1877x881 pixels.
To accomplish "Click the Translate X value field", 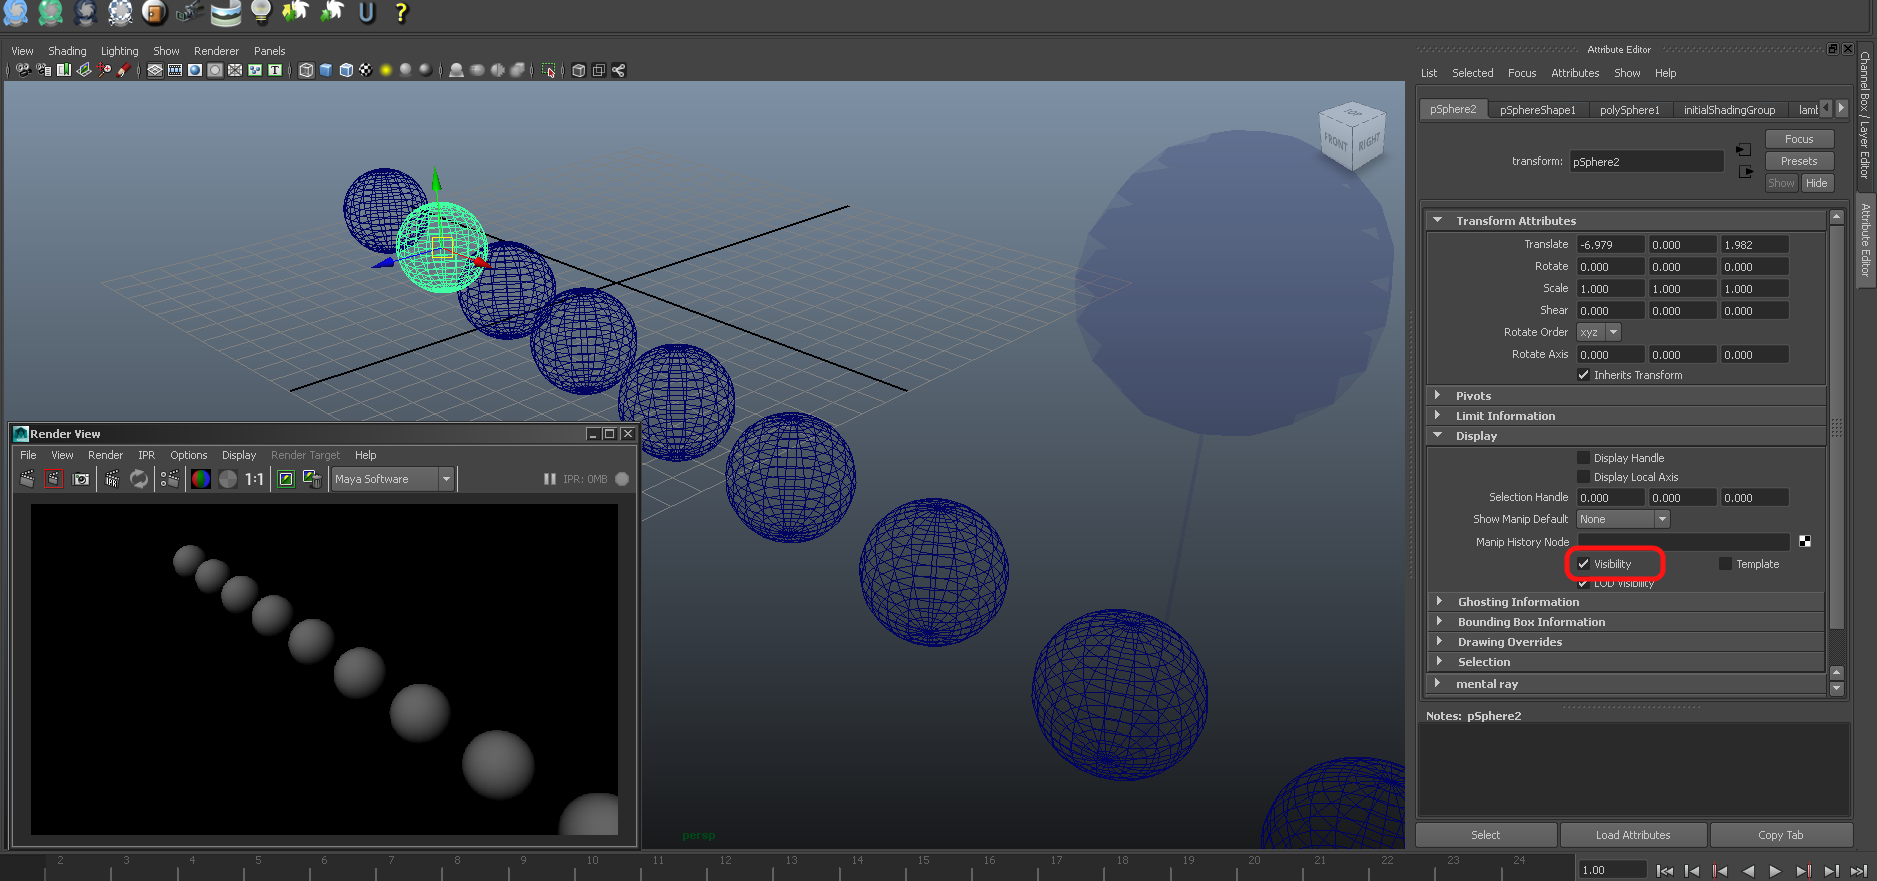I will point(1610,245).
